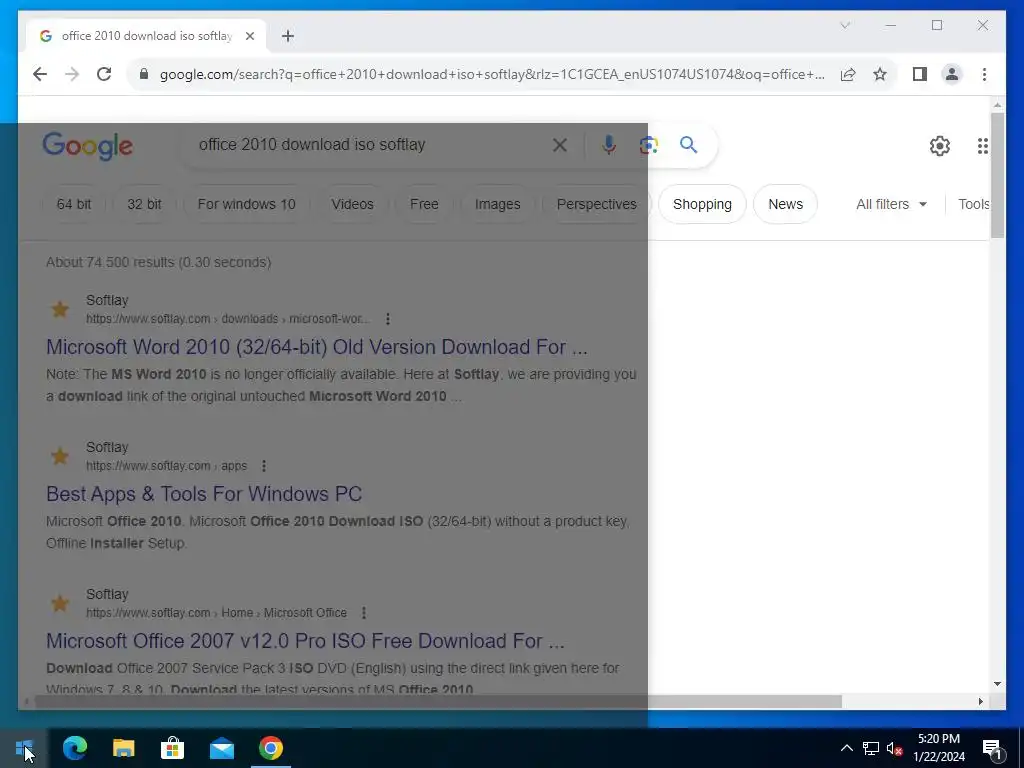
Task: Expand the All filters dropdown
Action: coord(891,204)
